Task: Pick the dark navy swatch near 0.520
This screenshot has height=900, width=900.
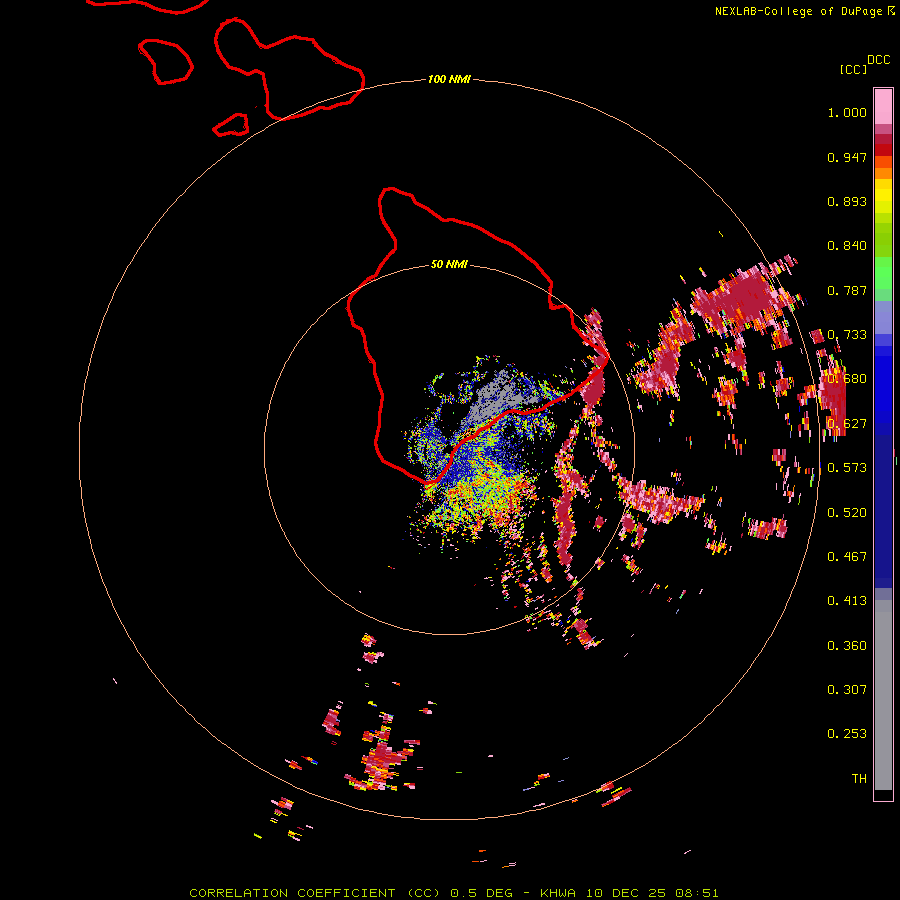Action: pyautogui.click(x=883, y=511)
